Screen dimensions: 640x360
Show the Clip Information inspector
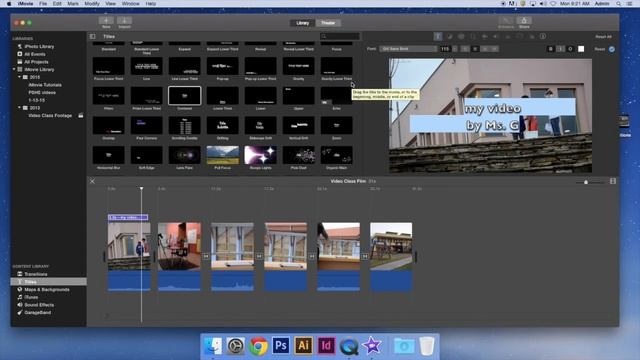coord(543,36)
